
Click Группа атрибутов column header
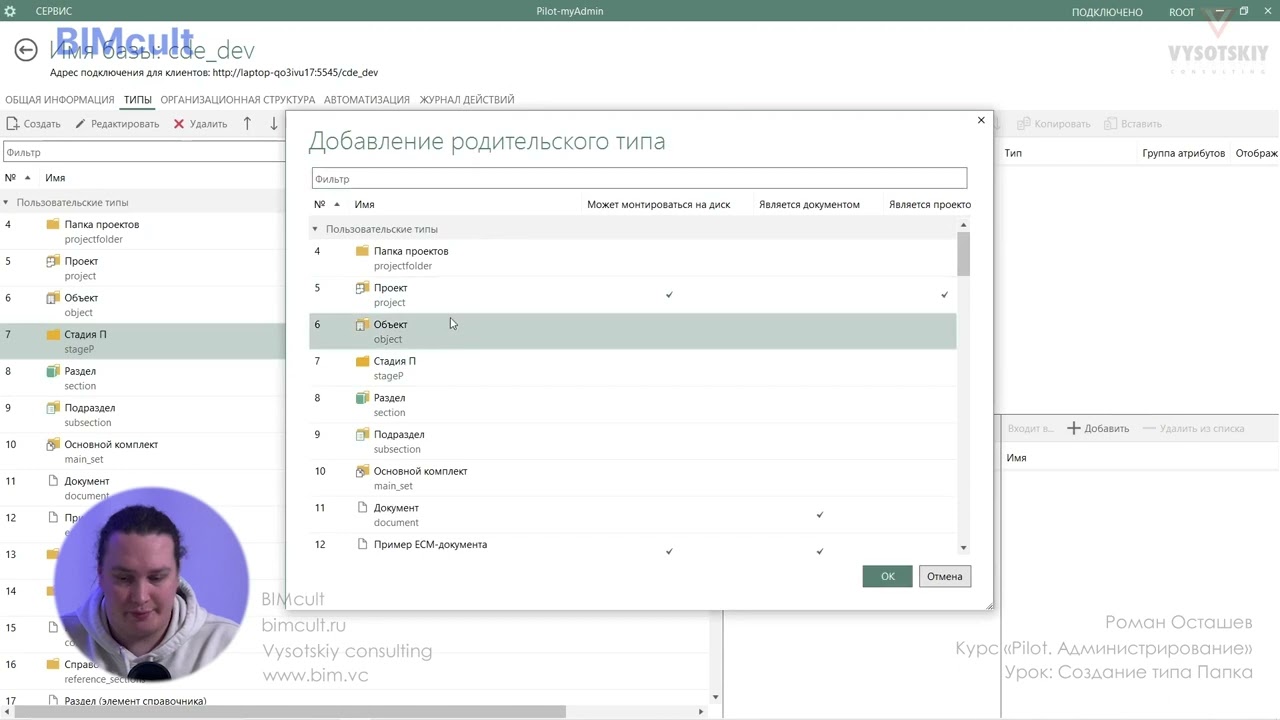[x=1184, y=153]
